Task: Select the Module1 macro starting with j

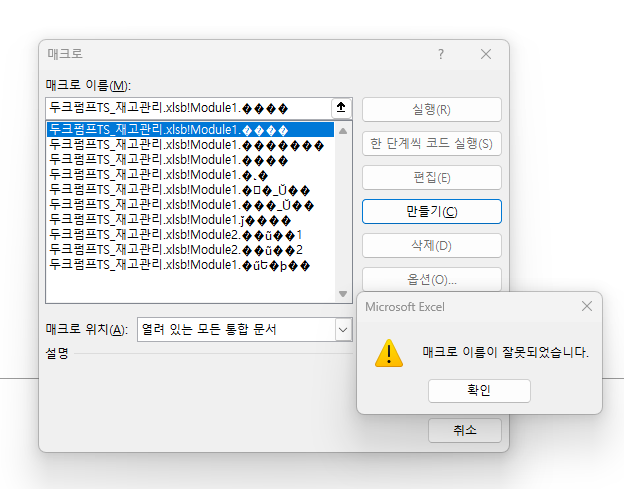Action: tap(190, 220)
